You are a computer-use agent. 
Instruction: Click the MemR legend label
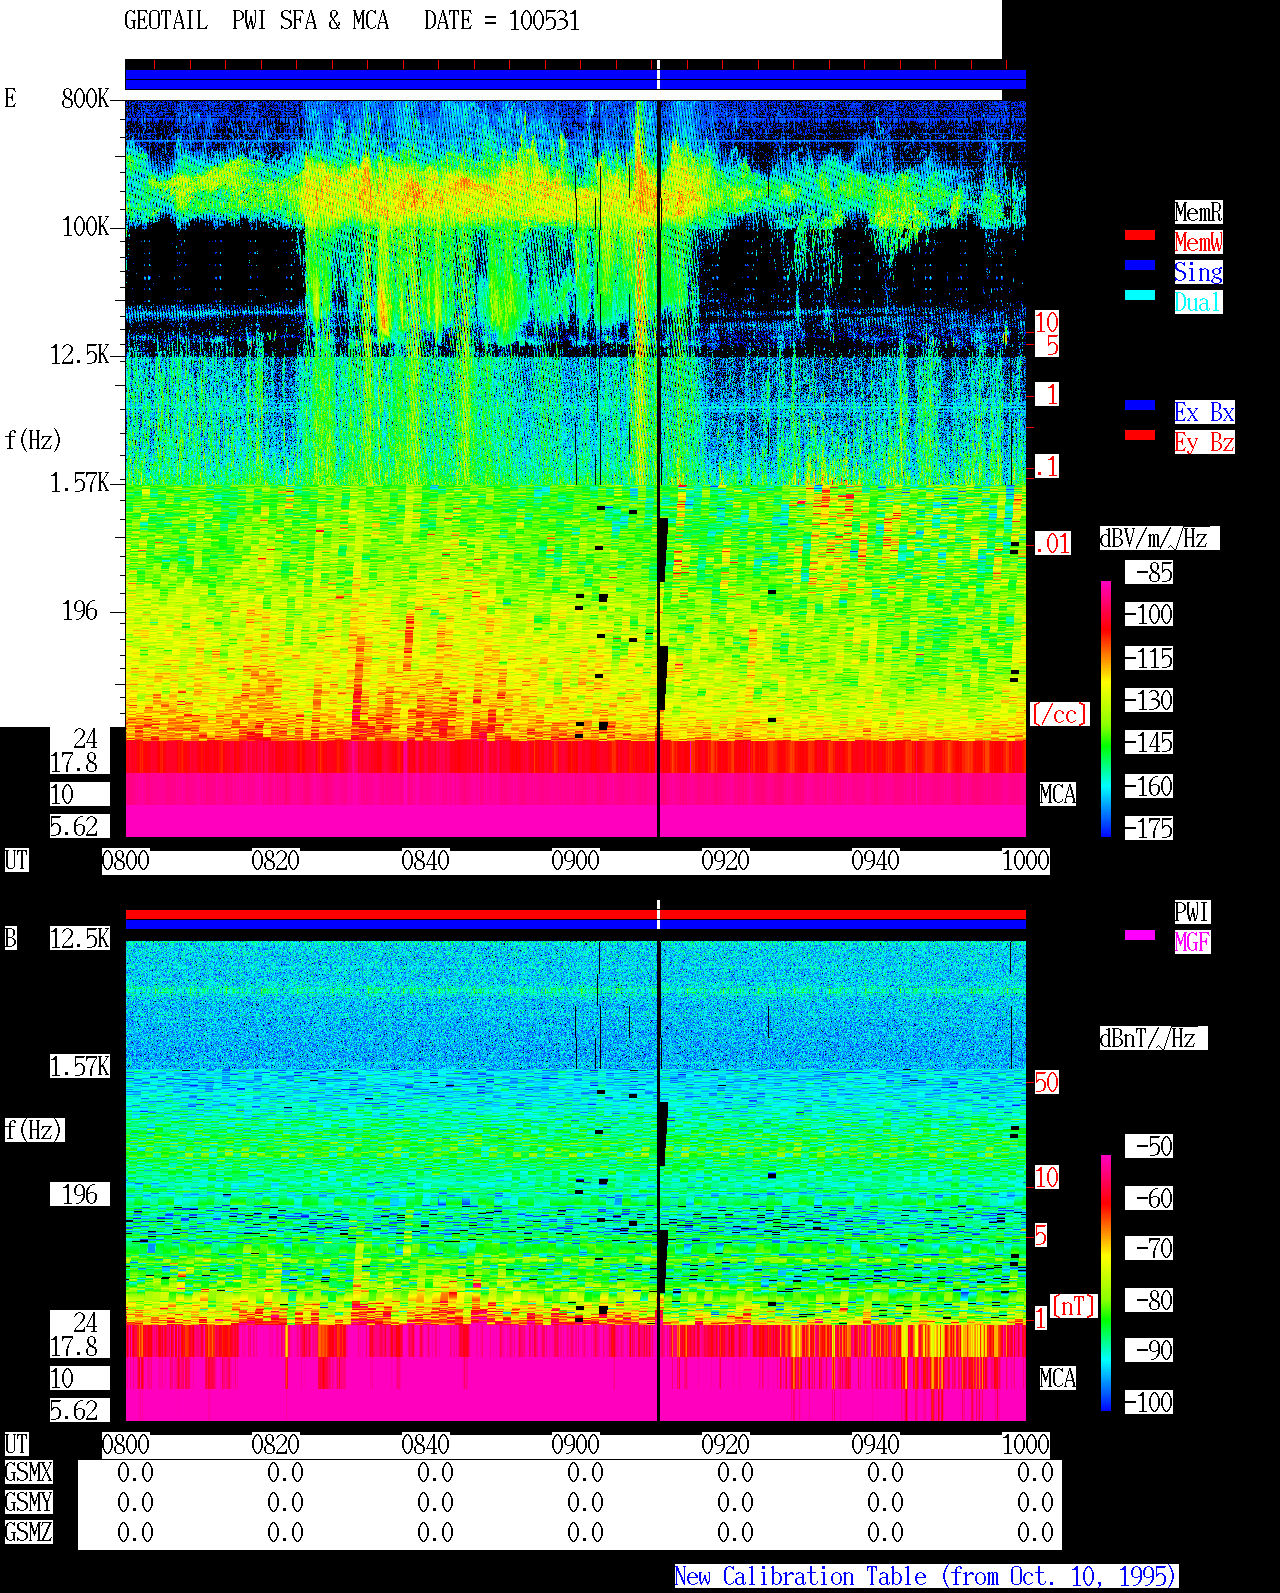(x=1198, y=212)
